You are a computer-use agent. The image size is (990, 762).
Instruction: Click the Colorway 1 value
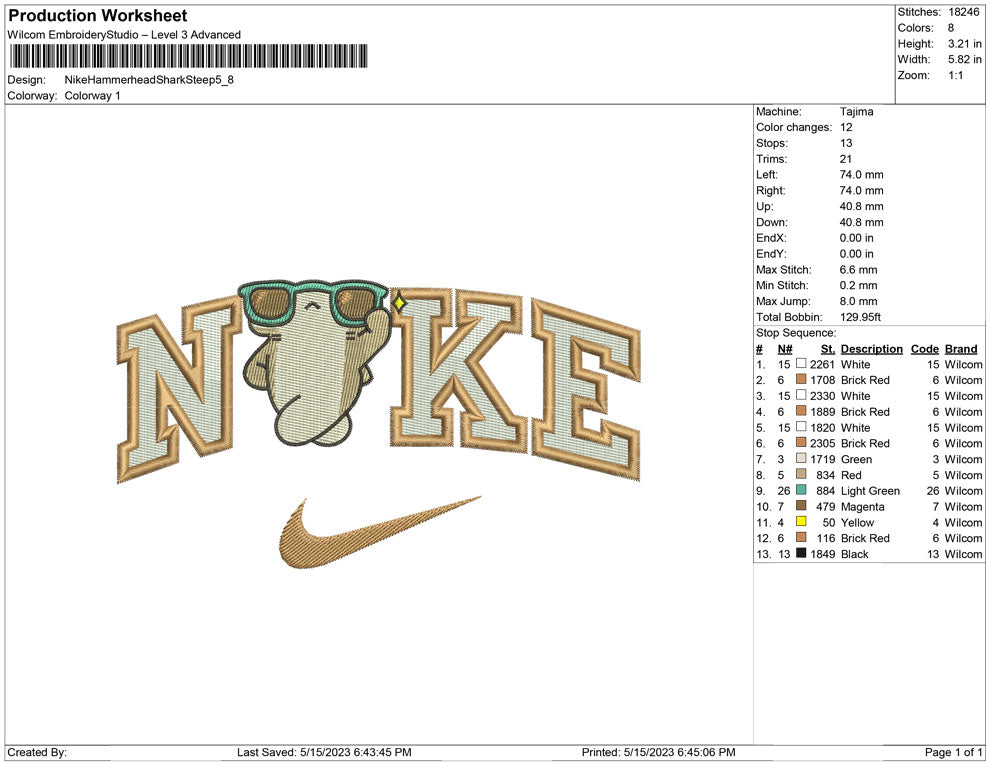pyautogui.click(x=92, y=95)
